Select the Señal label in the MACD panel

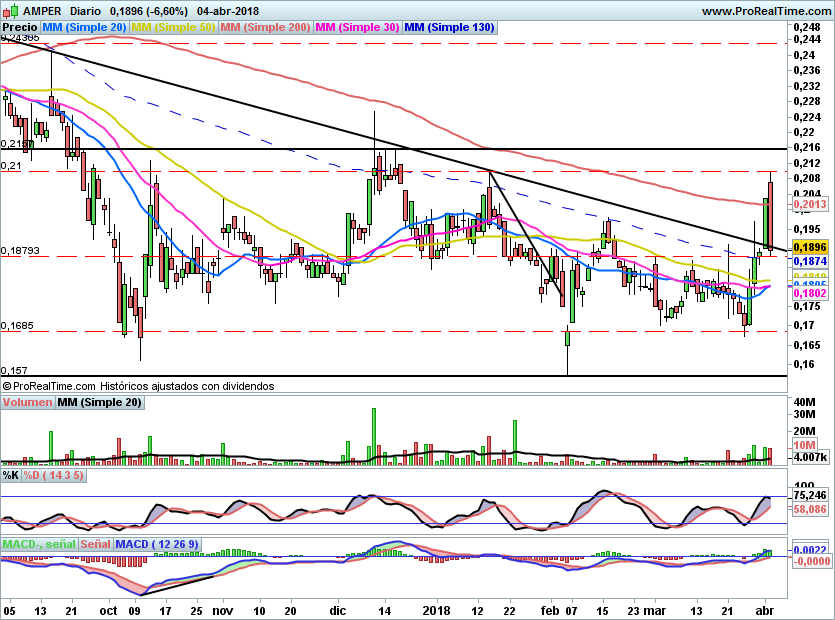click(x=95, y=544)
